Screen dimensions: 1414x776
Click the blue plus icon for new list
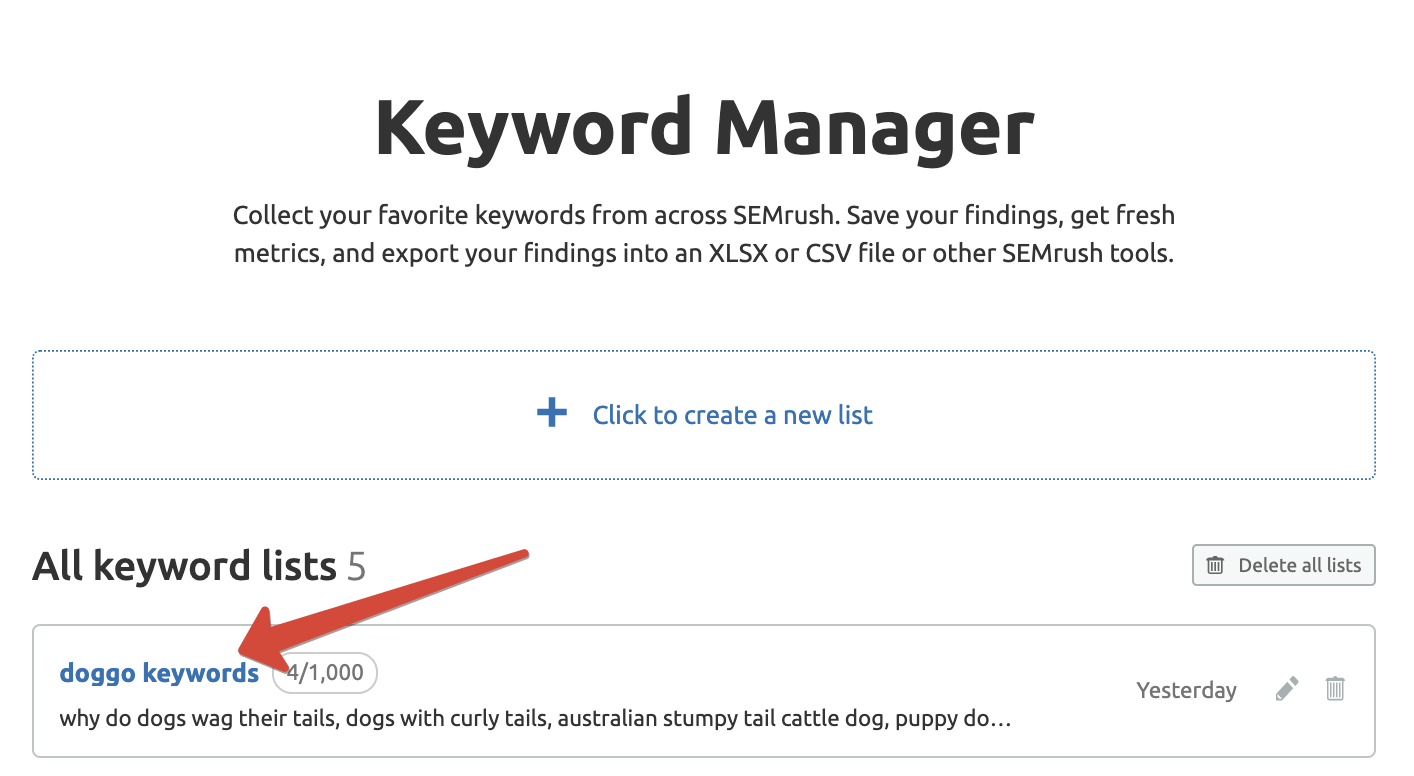click(x=552, y=414)
